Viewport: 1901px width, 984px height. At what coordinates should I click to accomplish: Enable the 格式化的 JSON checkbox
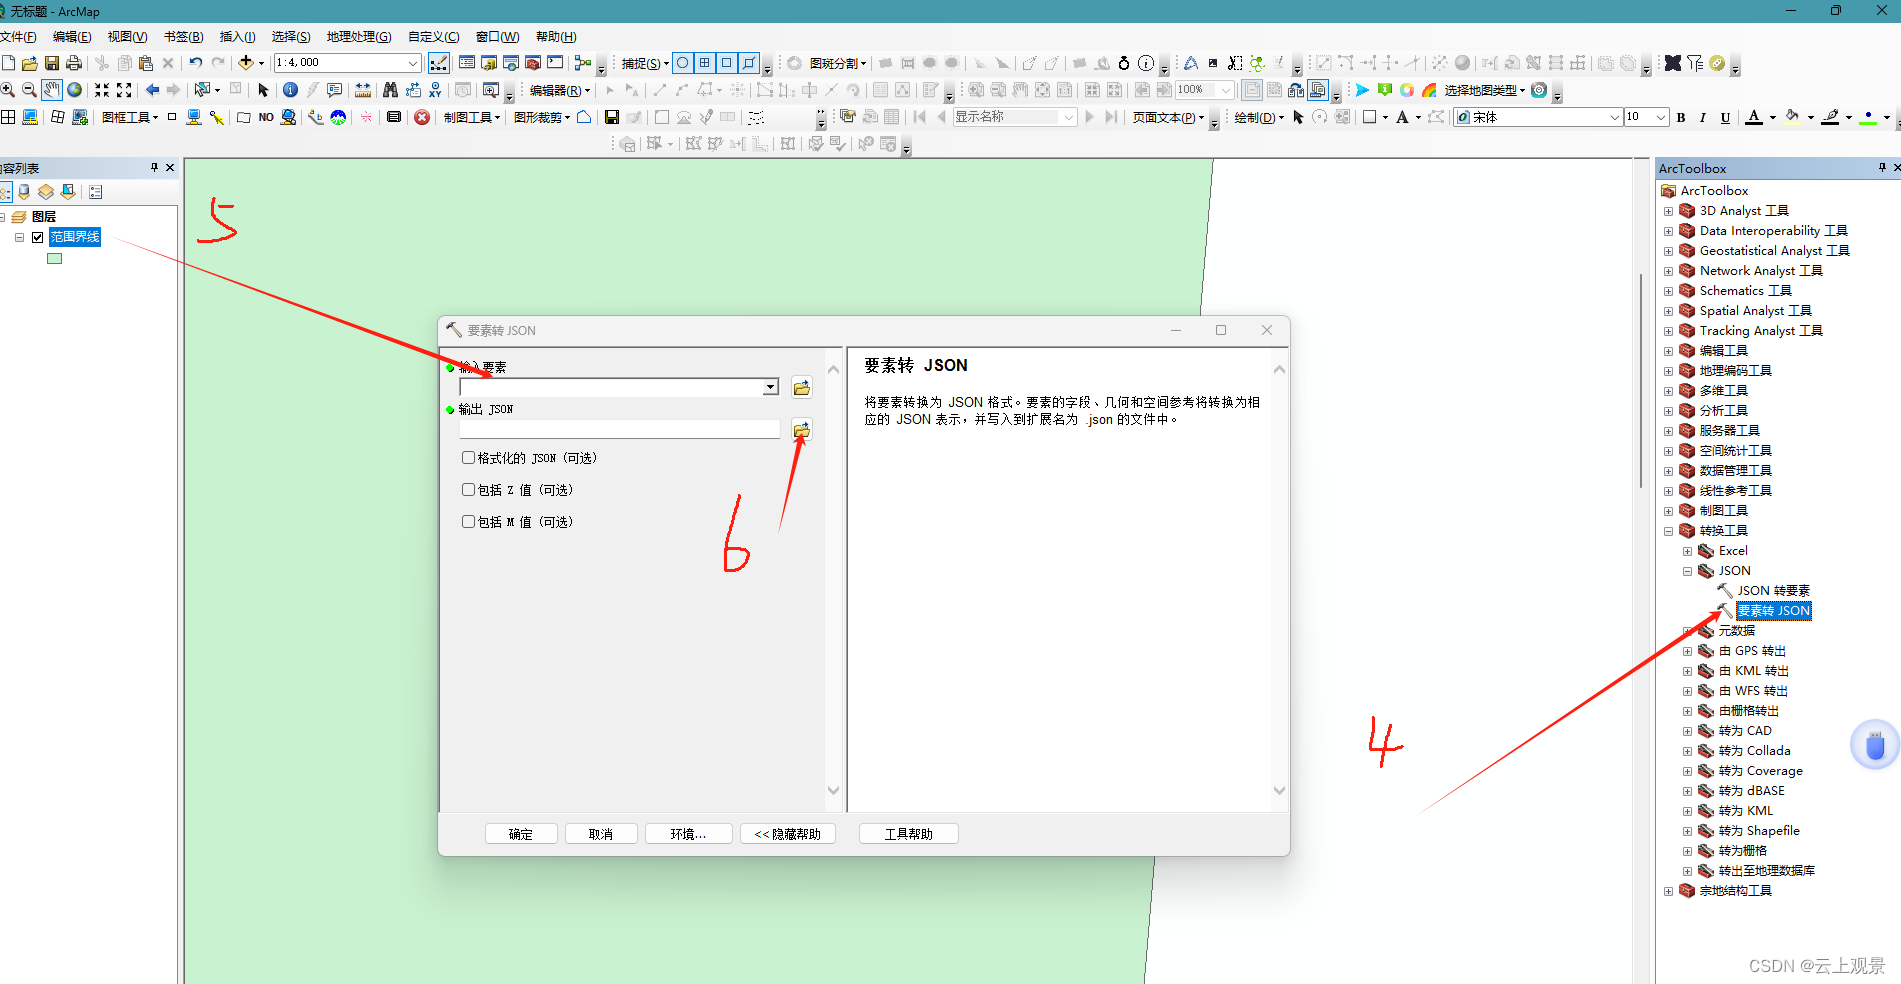[x=468, y=457]
